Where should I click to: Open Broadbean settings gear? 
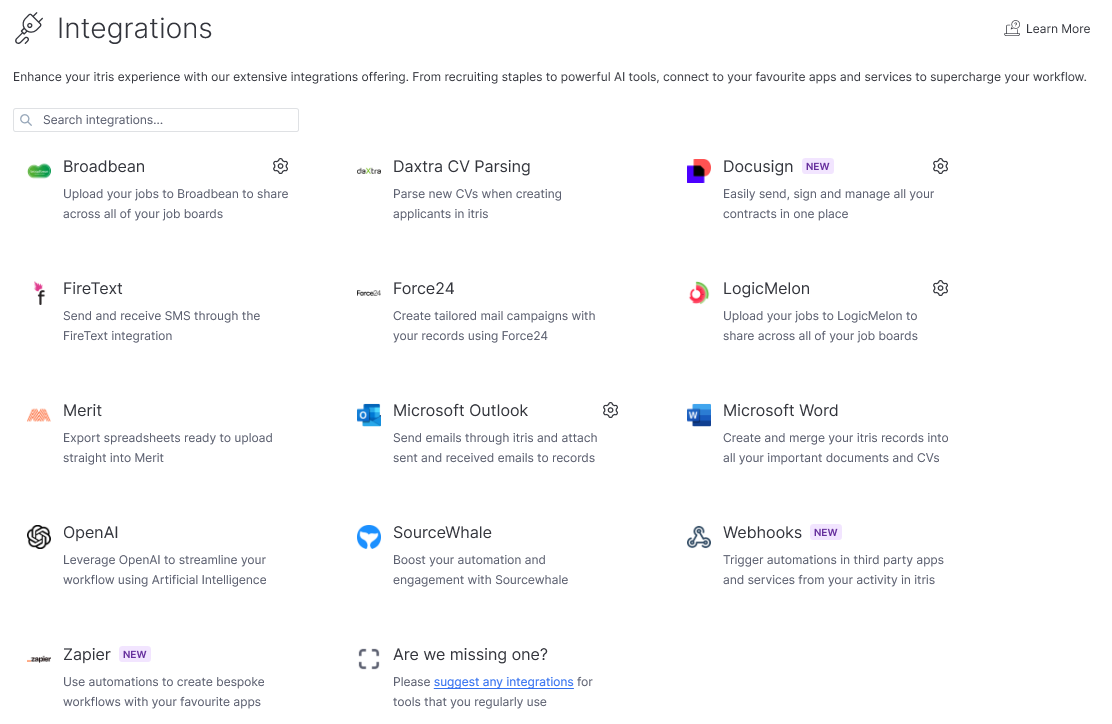[x=280, y=166]
